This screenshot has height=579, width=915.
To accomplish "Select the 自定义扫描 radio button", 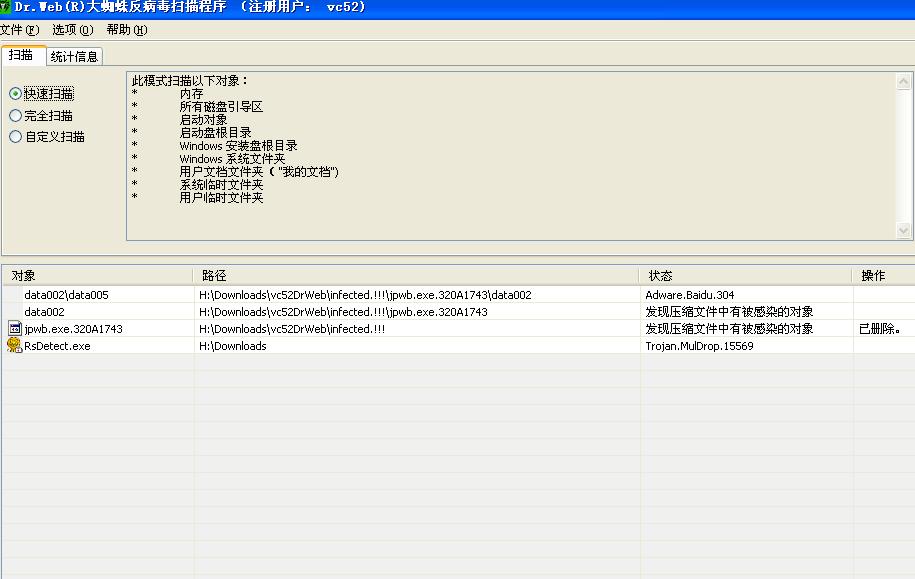I will coord(16,137).
